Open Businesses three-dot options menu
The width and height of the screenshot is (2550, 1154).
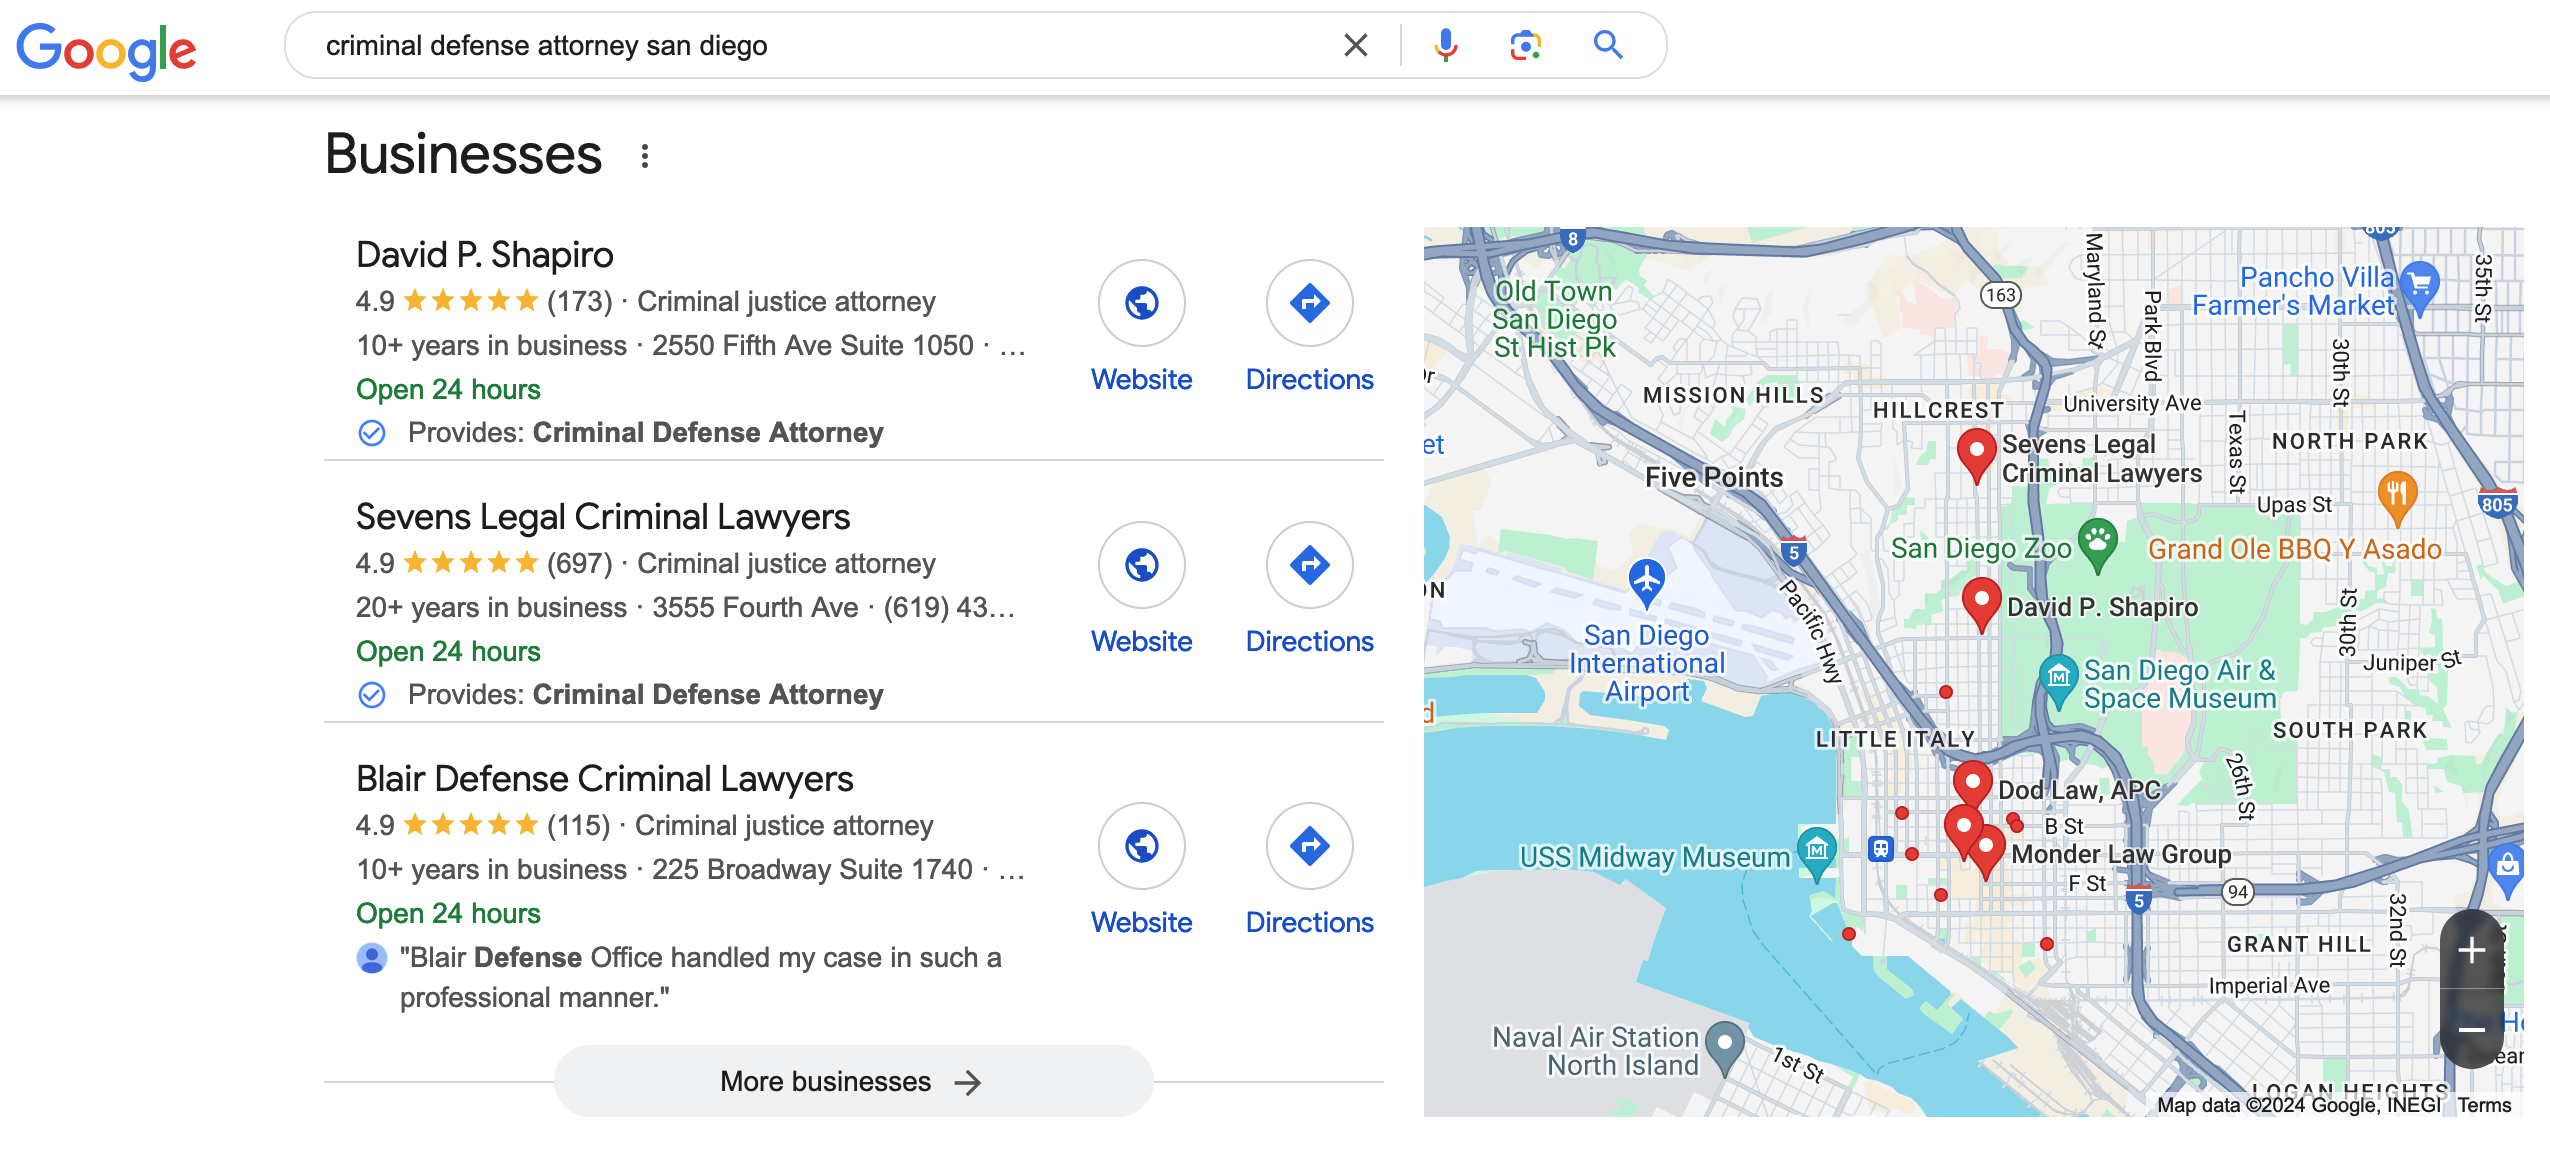[645, 156]
